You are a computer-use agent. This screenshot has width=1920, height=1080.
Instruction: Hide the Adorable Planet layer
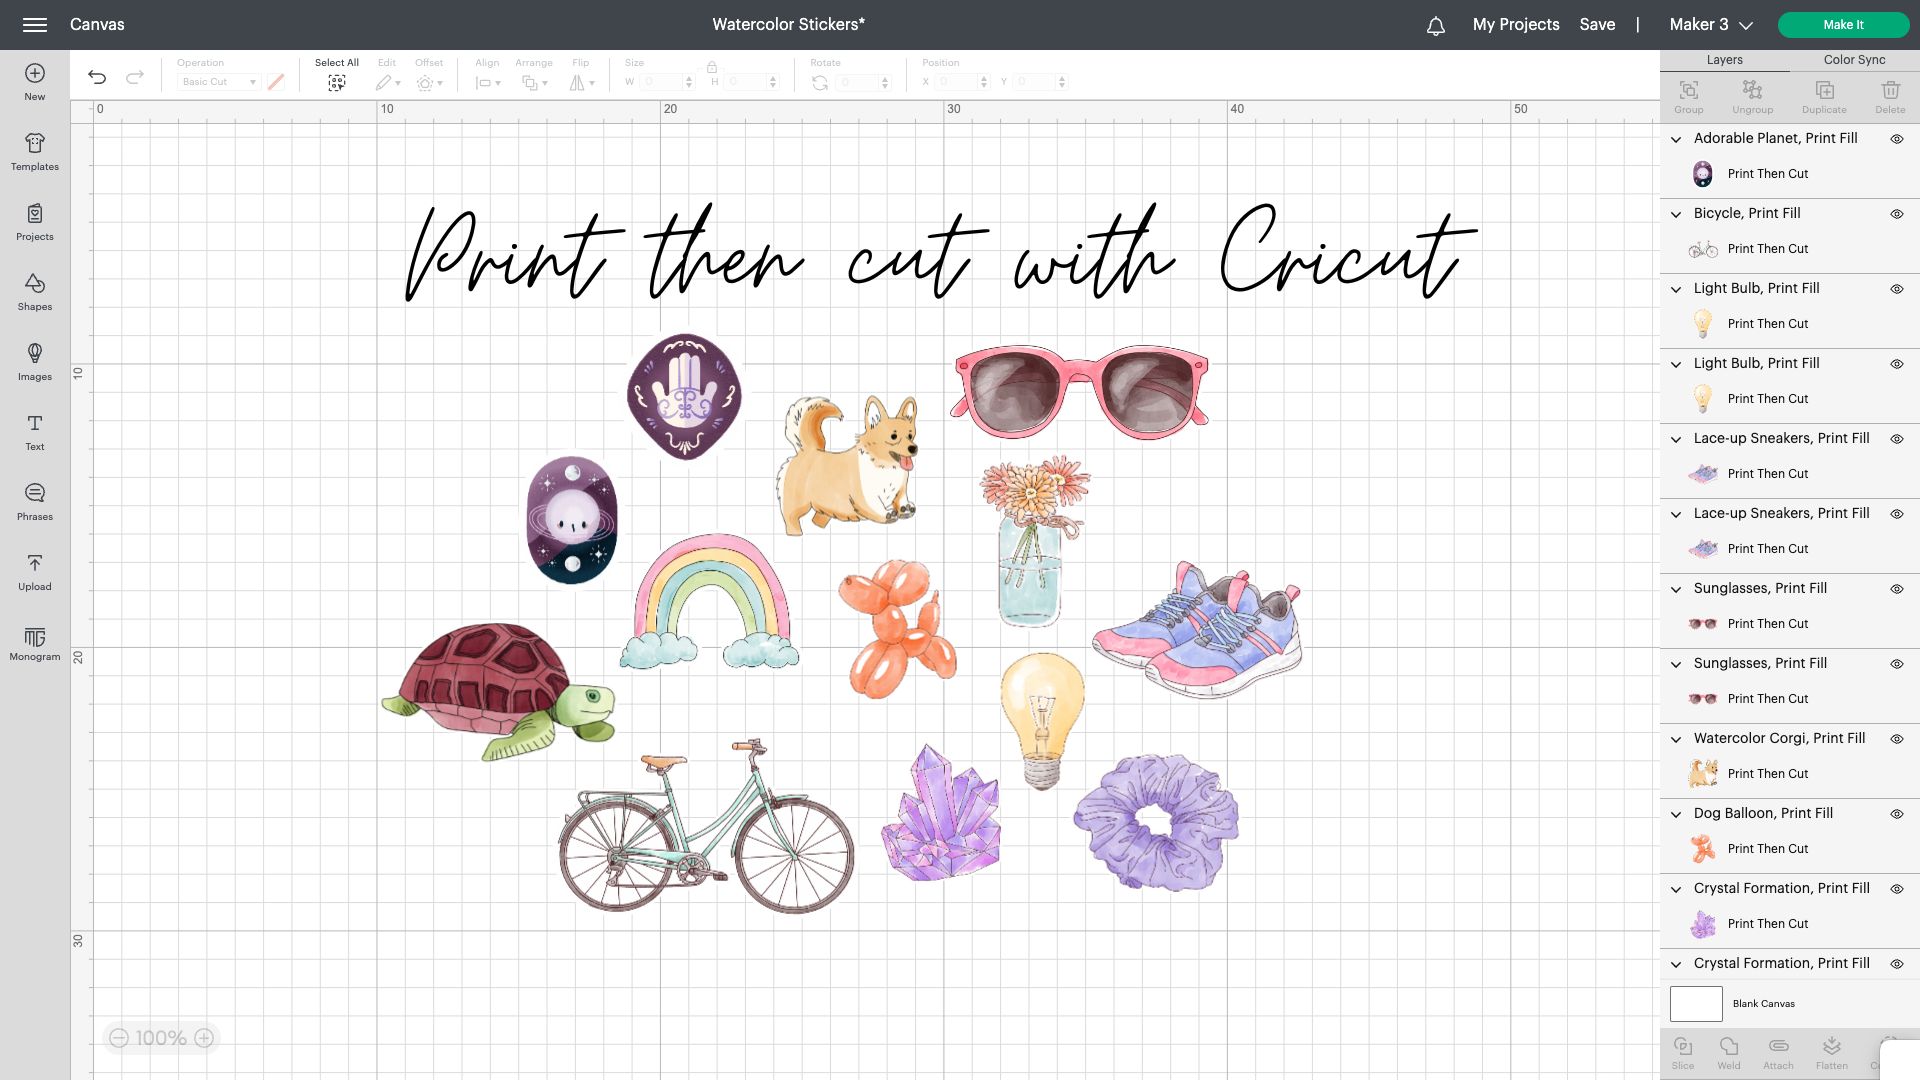pos(1897,139)
